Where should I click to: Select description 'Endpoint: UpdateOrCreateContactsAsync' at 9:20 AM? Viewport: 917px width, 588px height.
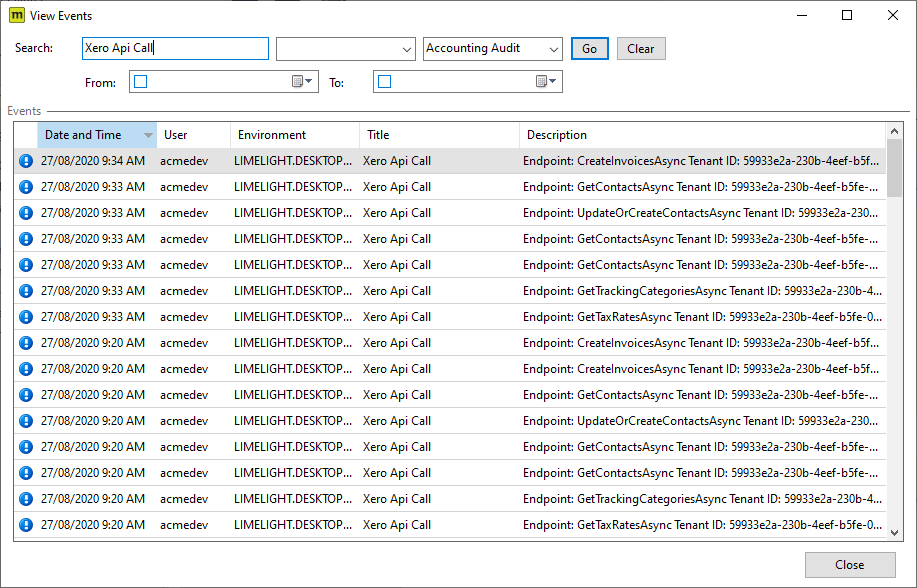click(701, 421)
